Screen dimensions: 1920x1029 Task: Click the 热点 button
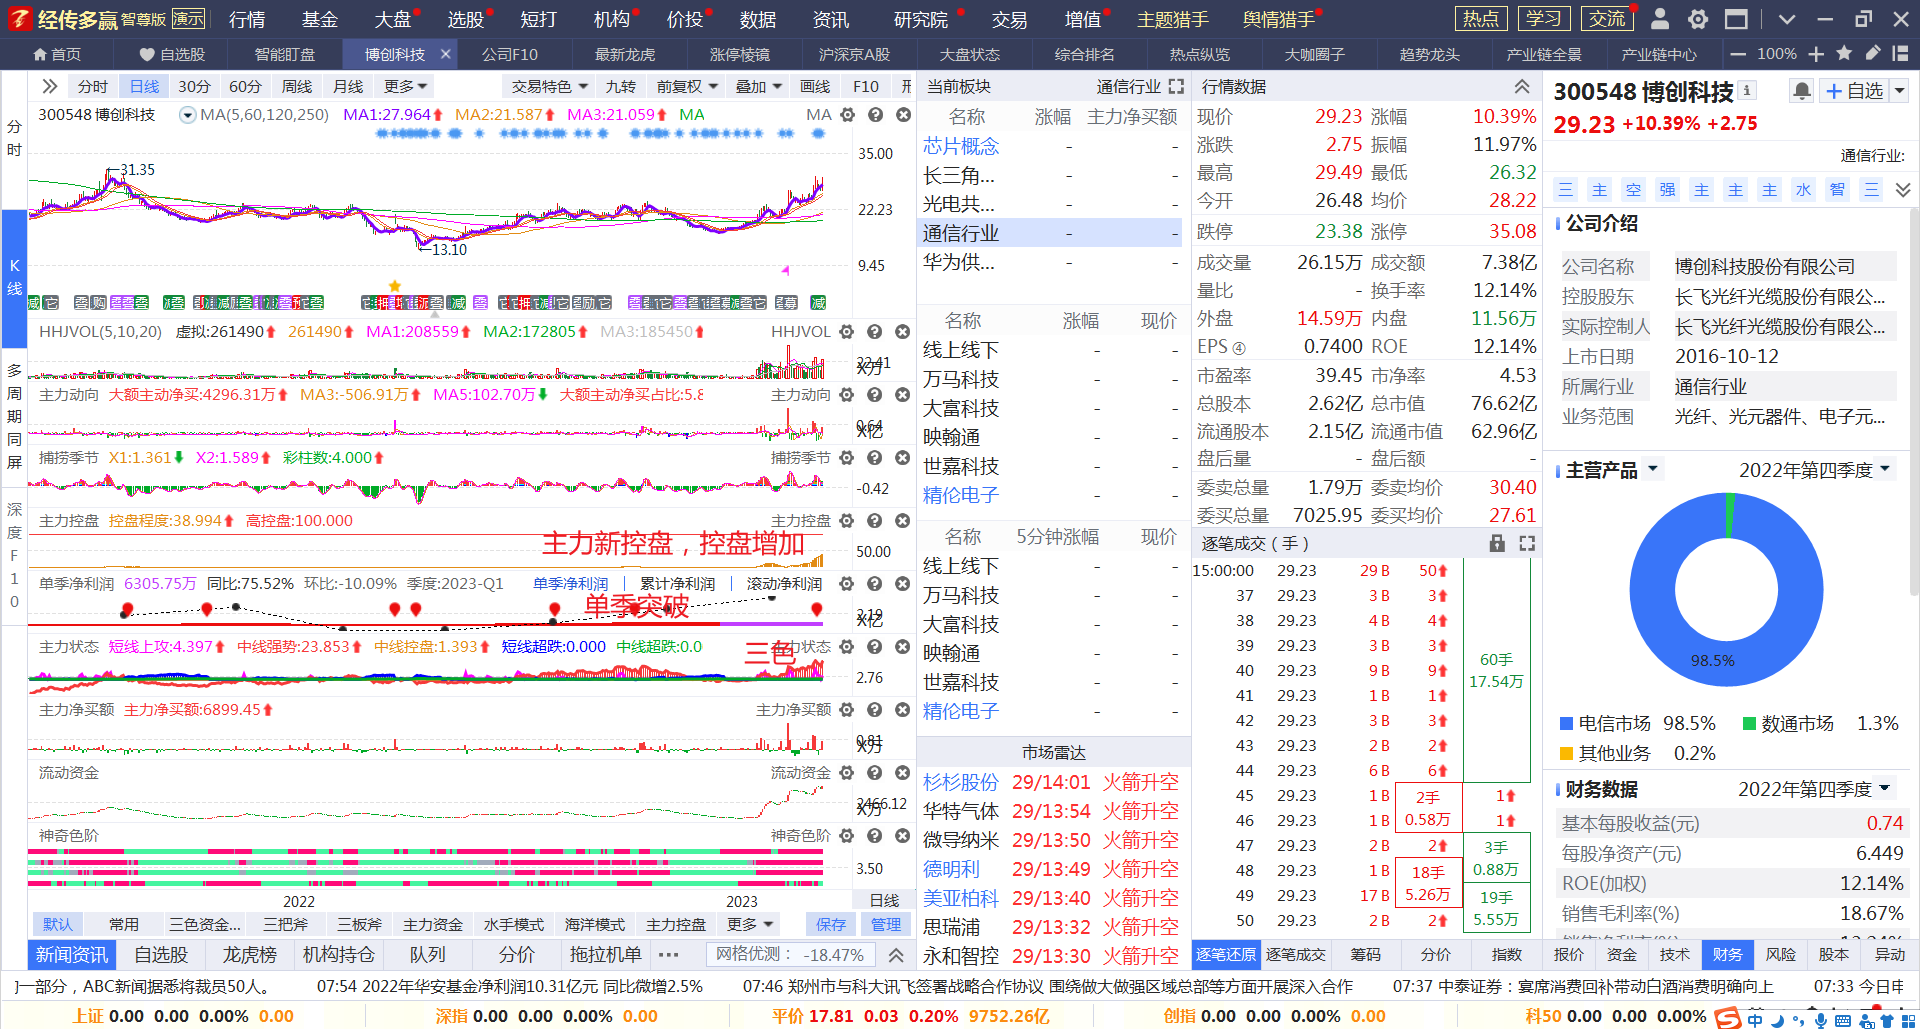(1481, 19)
